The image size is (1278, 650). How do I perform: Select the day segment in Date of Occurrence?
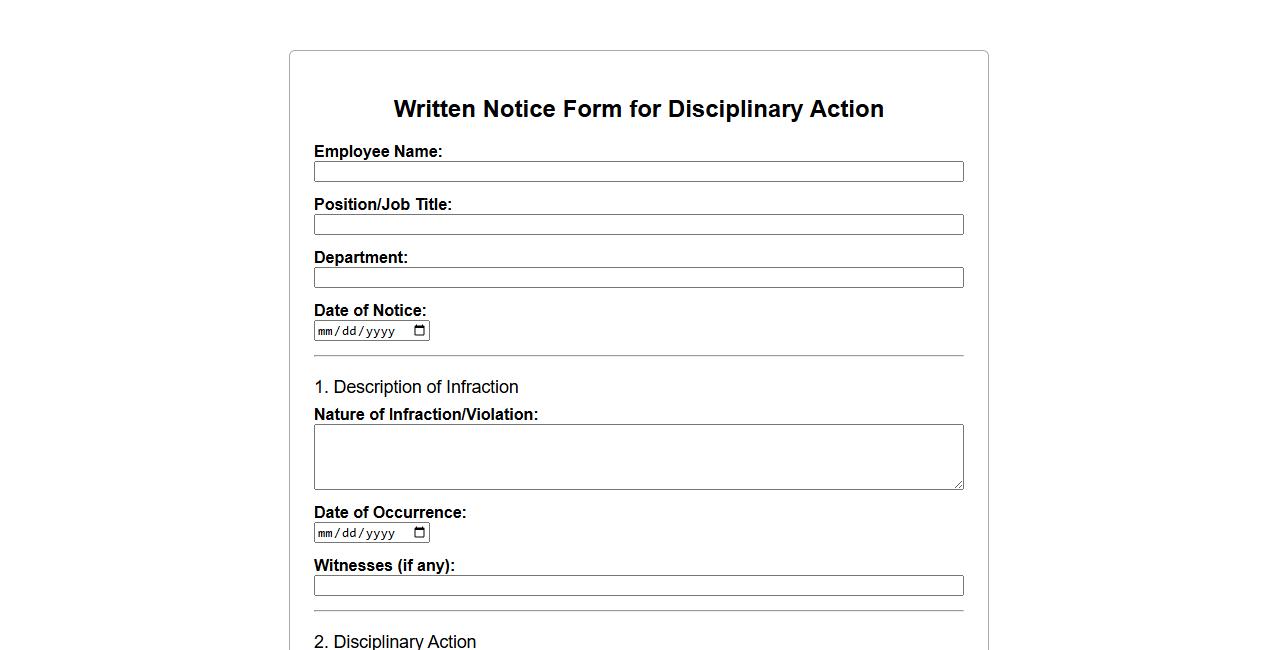coord(347,532)
